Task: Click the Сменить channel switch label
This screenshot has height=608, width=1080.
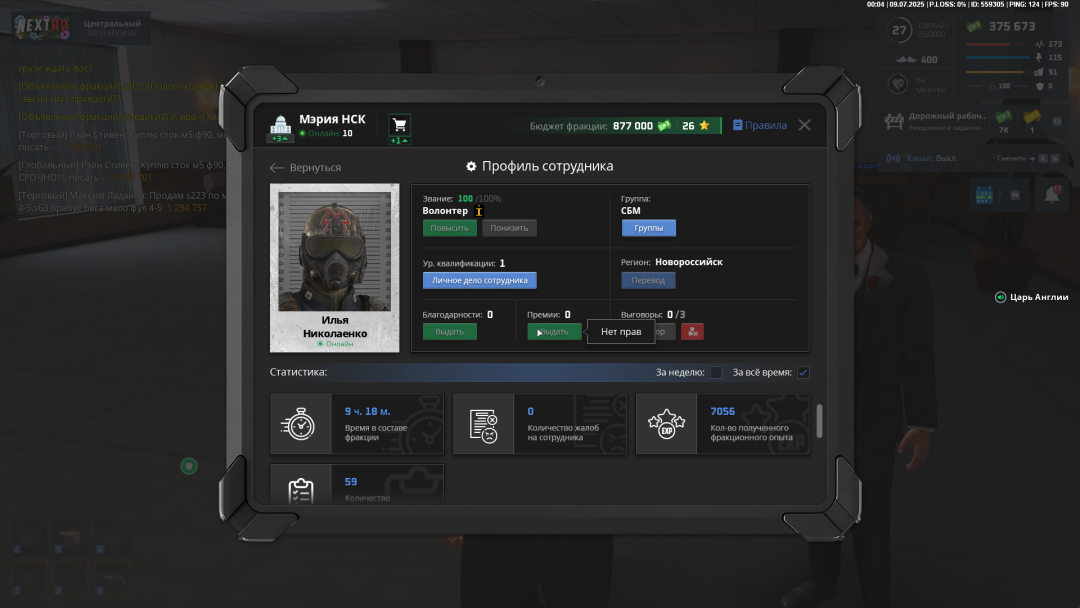Action: click(x=1011, y=158)
